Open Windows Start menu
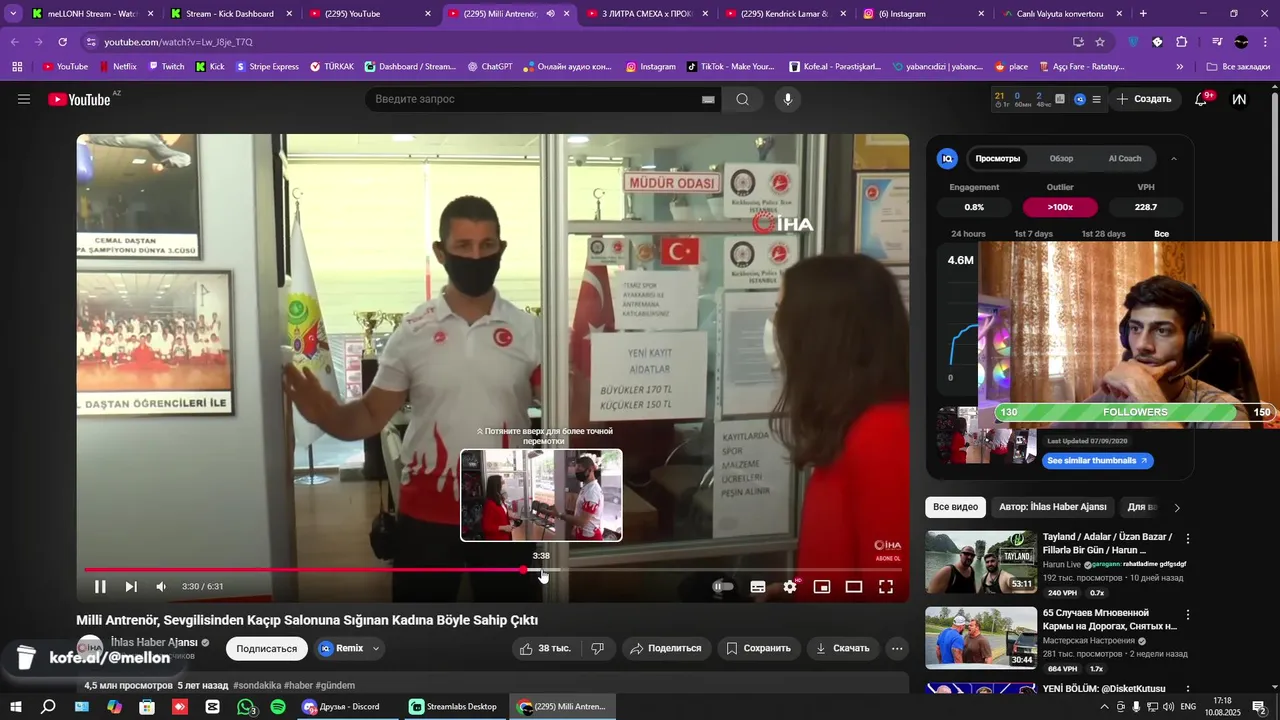Viewport: 1280px width, 720px height. (15, 707)
